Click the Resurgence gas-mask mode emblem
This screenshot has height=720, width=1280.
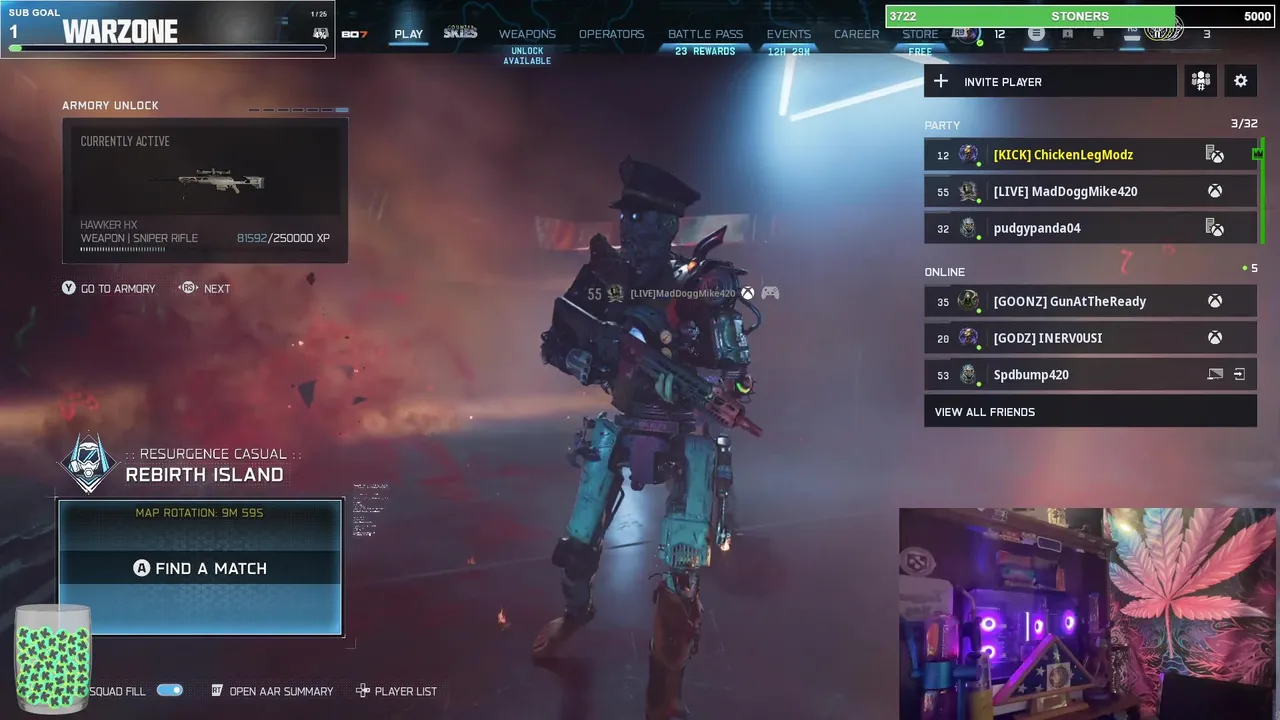pos(89,464)
